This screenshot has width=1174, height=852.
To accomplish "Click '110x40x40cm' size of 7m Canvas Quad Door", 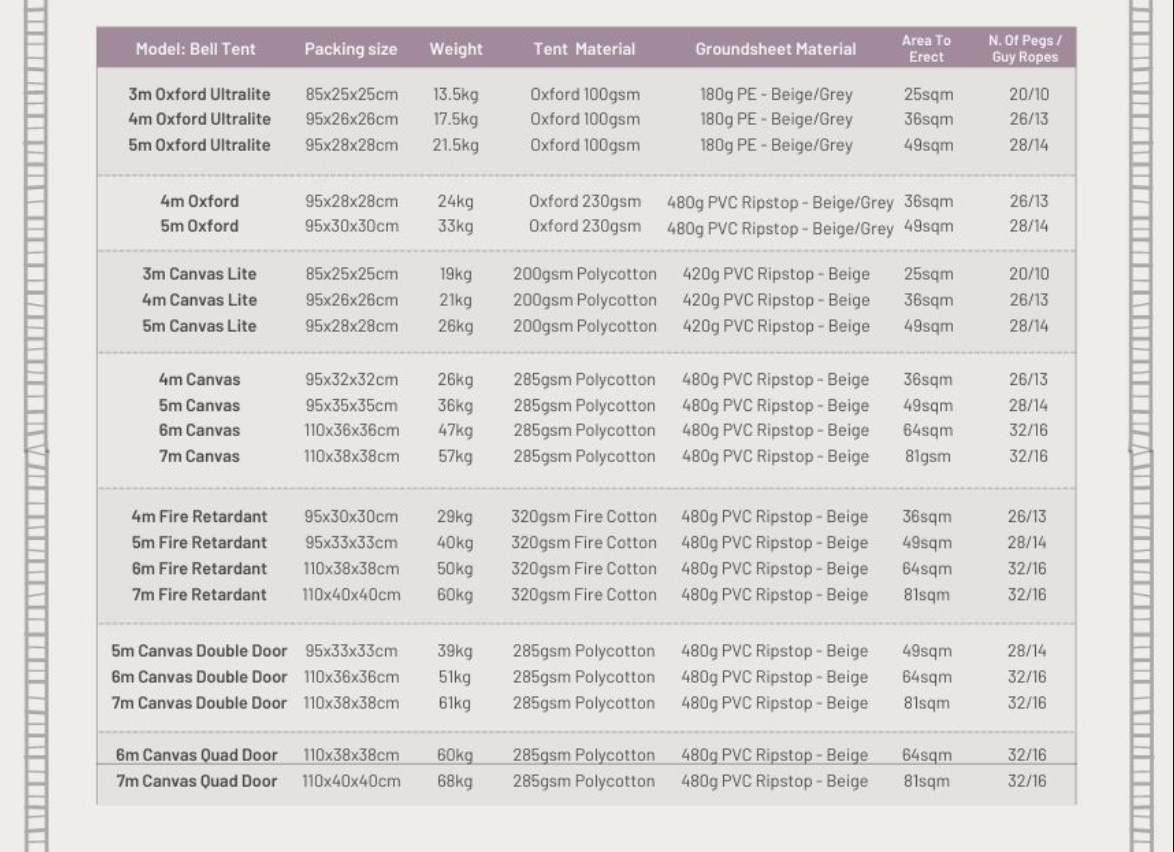I will [351, 782].
